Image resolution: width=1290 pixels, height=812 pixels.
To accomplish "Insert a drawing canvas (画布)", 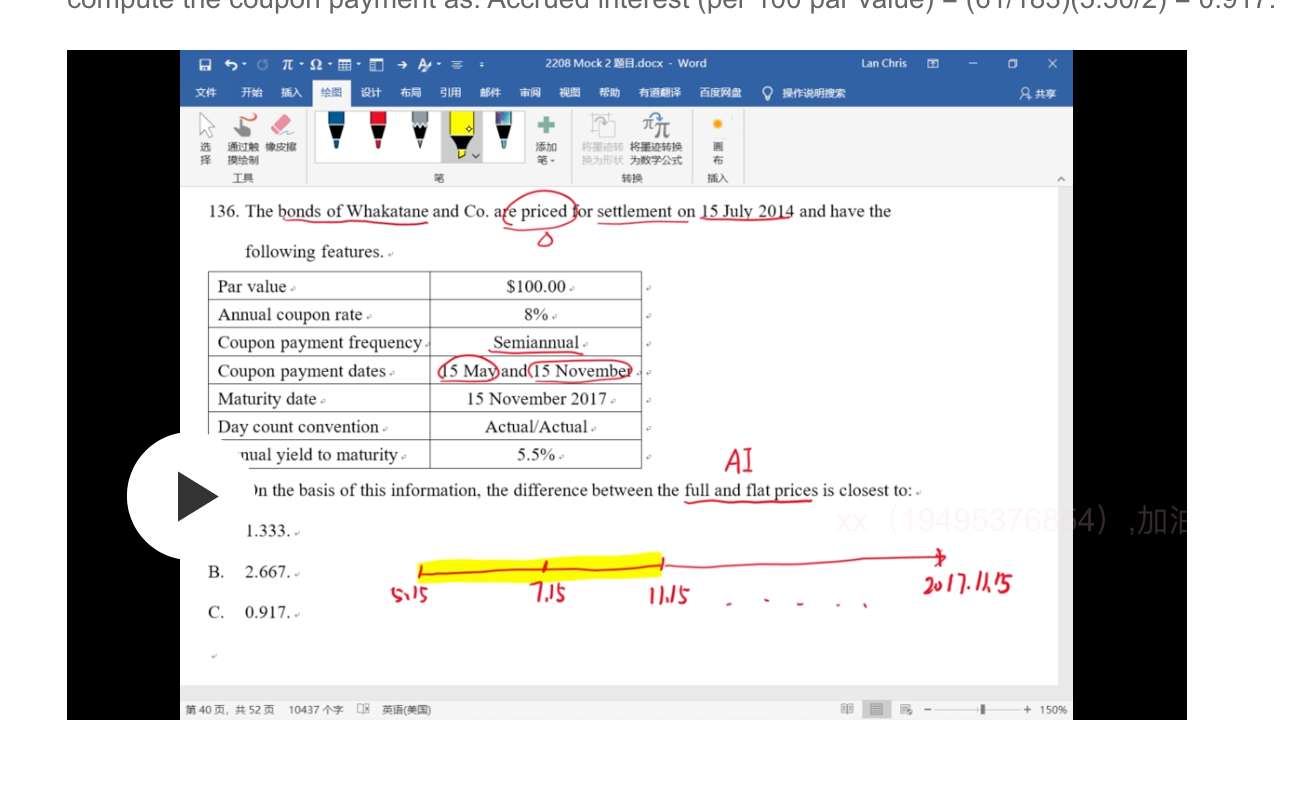I will click(717, 137).
